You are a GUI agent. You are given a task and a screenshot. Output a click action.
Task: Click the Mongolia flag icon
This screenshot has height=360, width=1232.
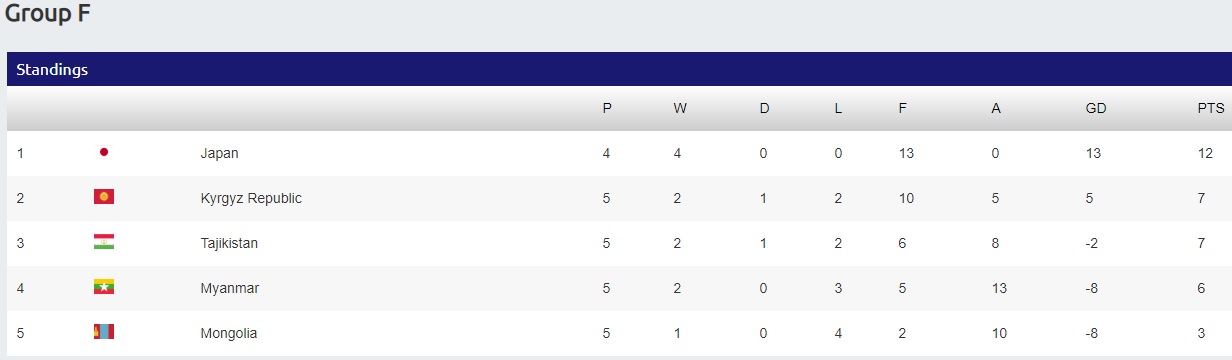(x=103, y=332)
